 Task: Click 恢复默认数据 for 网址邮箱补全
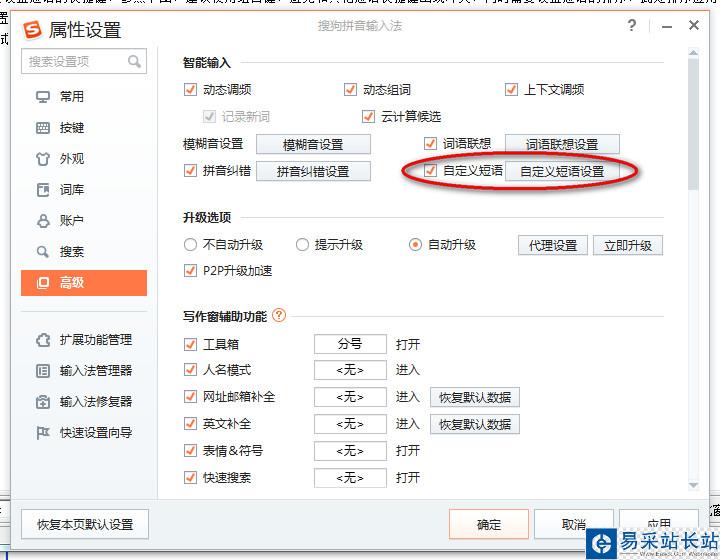pyautogui.click(x=475, y=397)
